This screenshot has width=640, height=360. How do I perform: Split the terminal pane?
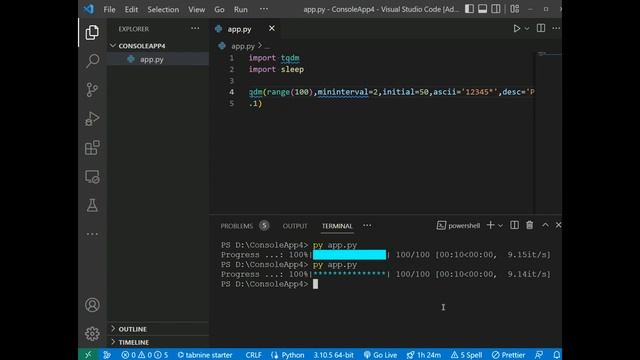pyautogui.click(x=514, y=225)
